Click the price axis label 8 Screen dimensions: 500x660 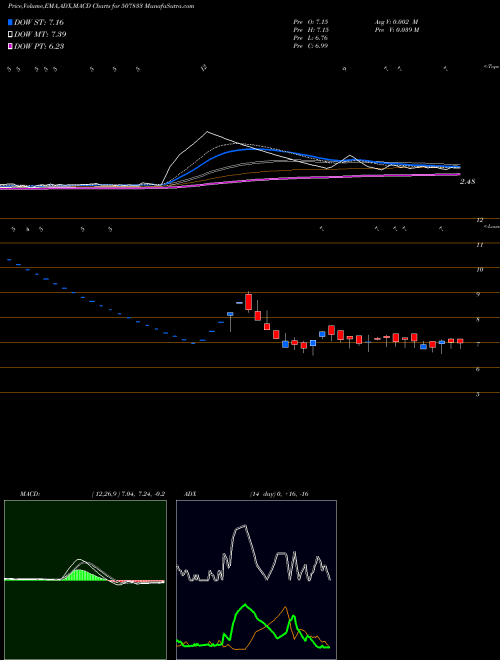tap(478, 320)
